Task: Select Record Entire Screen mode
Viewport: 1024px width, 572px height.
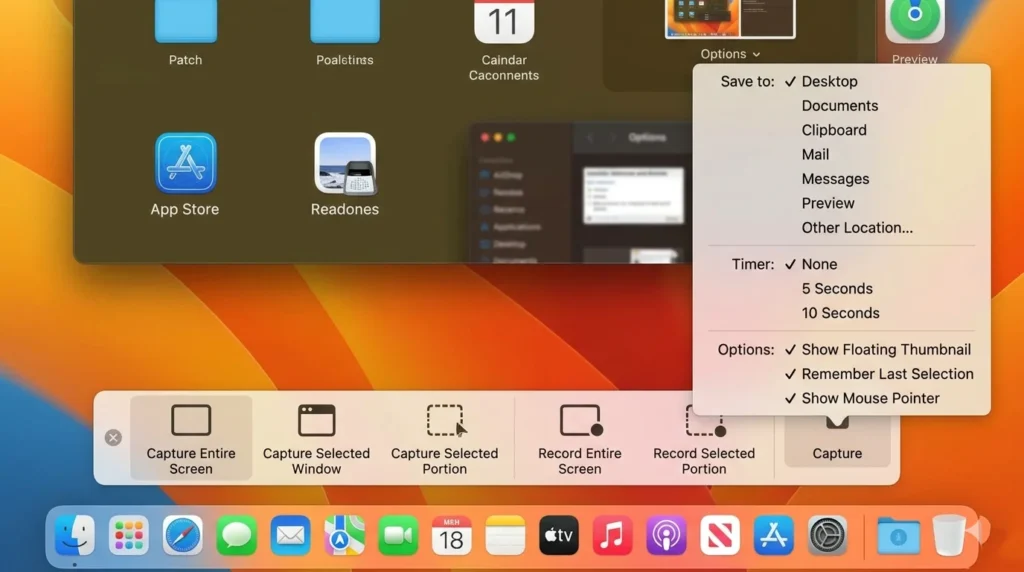Action: click(579, 438)
